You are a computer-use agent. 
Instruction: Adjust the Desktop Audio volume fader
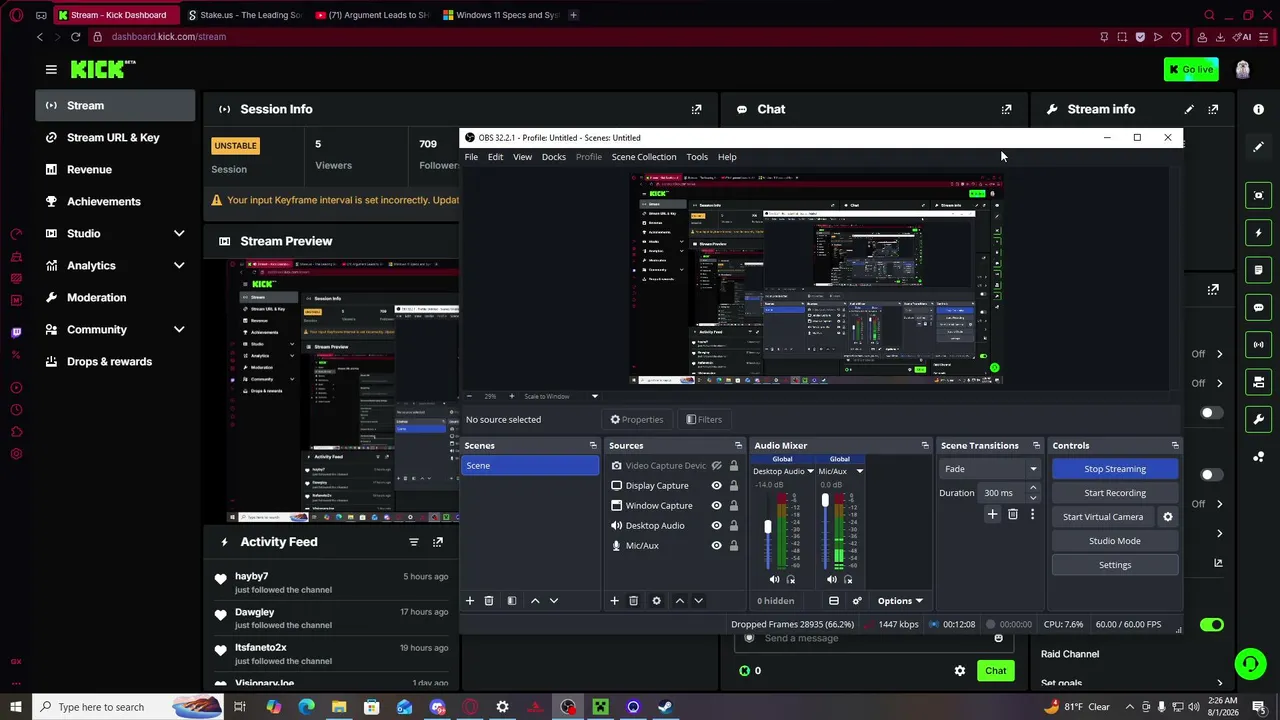coord(768,527)
